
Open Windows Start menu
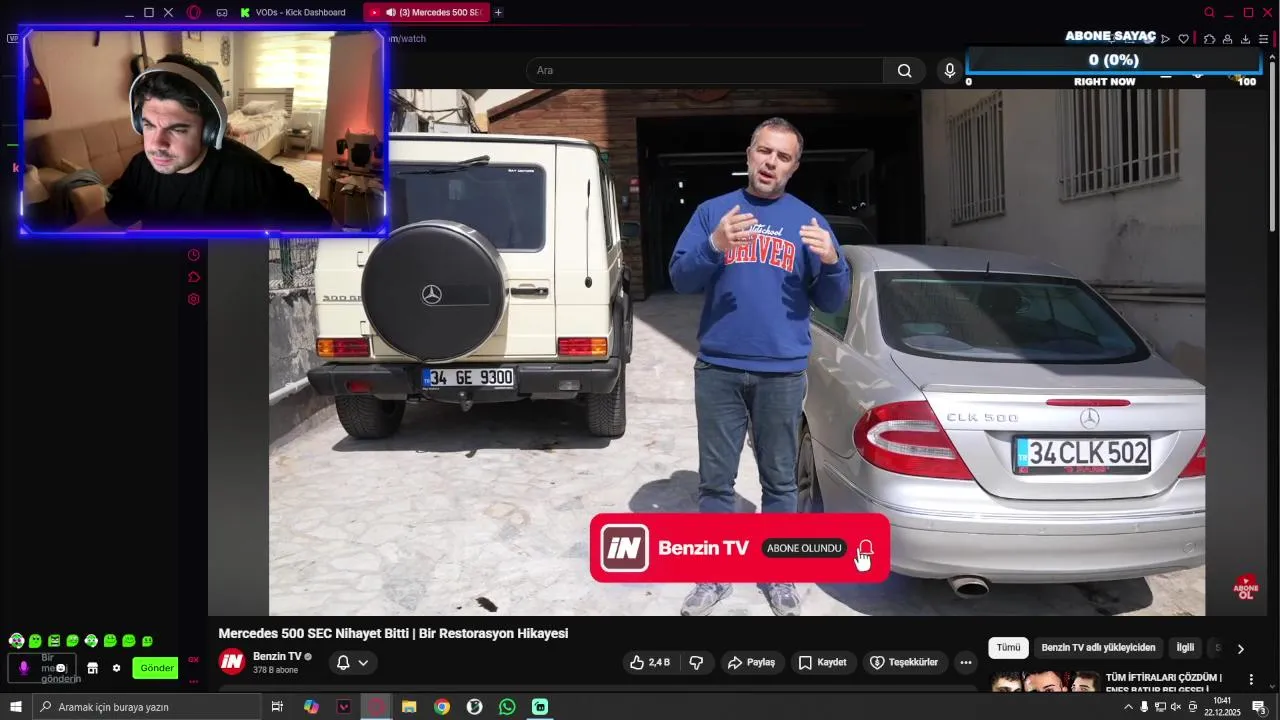point(16,707)
